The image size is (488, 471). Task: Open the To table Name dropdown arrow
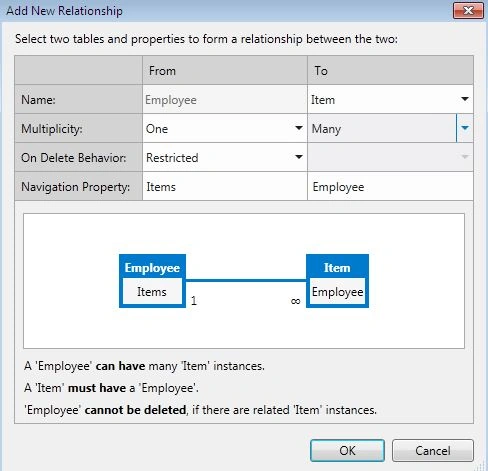click(x=465, y=99)
